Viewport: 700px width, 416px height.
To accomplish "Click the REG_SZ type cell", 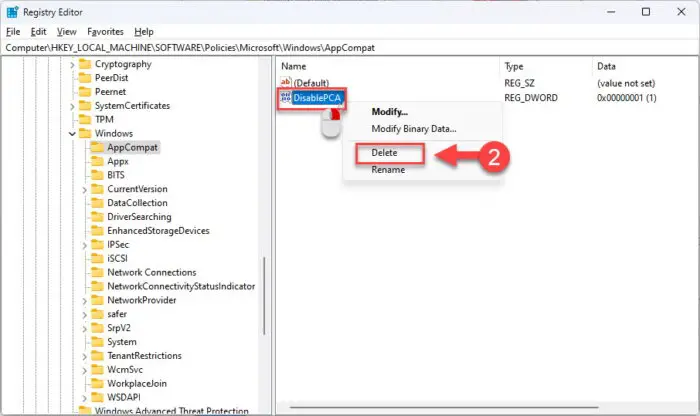I will (519, 83).
